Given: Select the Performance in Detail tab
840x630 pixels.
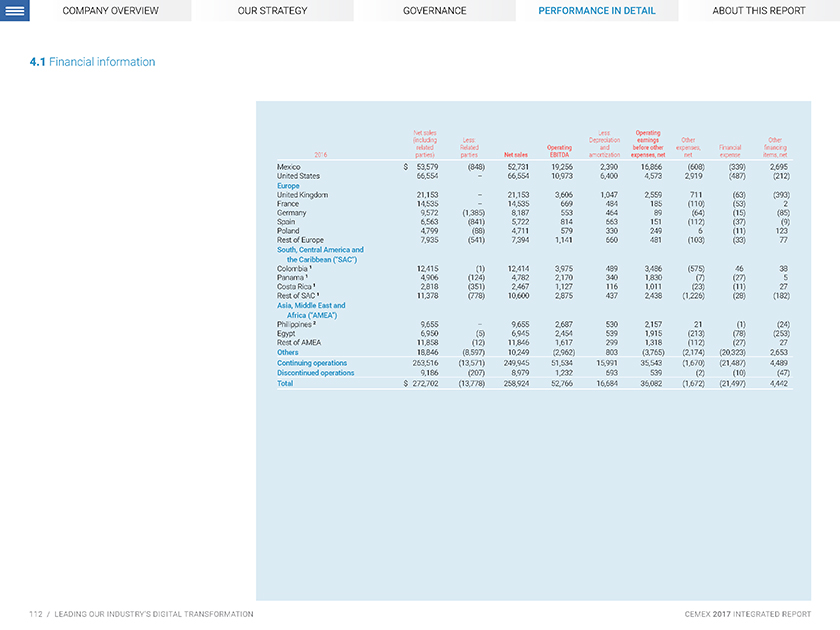Looking at the screenshot, I should coord(597,11).
